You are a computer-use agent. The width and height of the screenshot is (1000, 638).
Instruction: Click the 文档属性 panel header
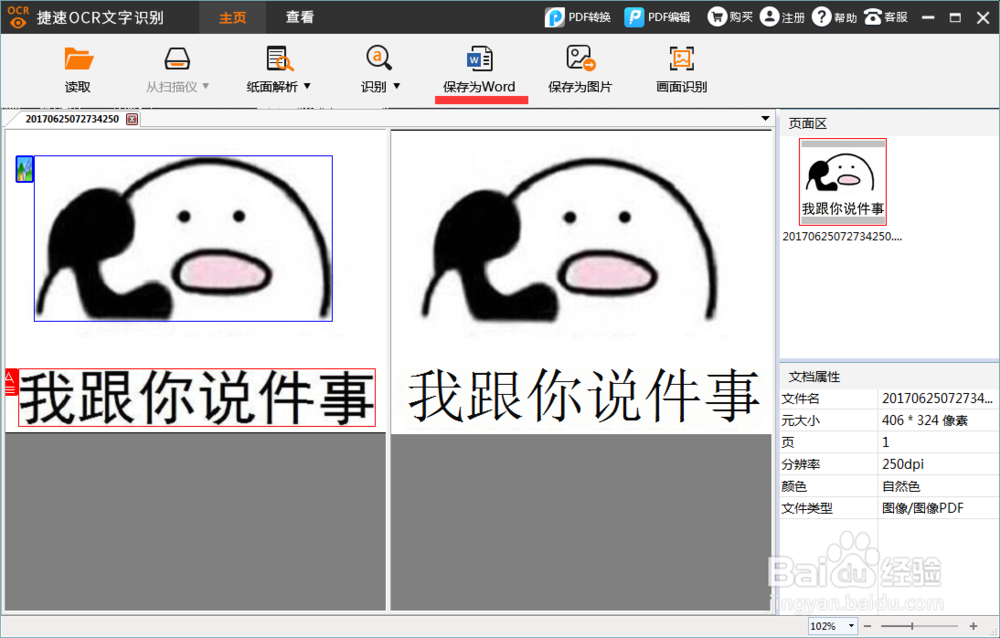coord(814,377)
